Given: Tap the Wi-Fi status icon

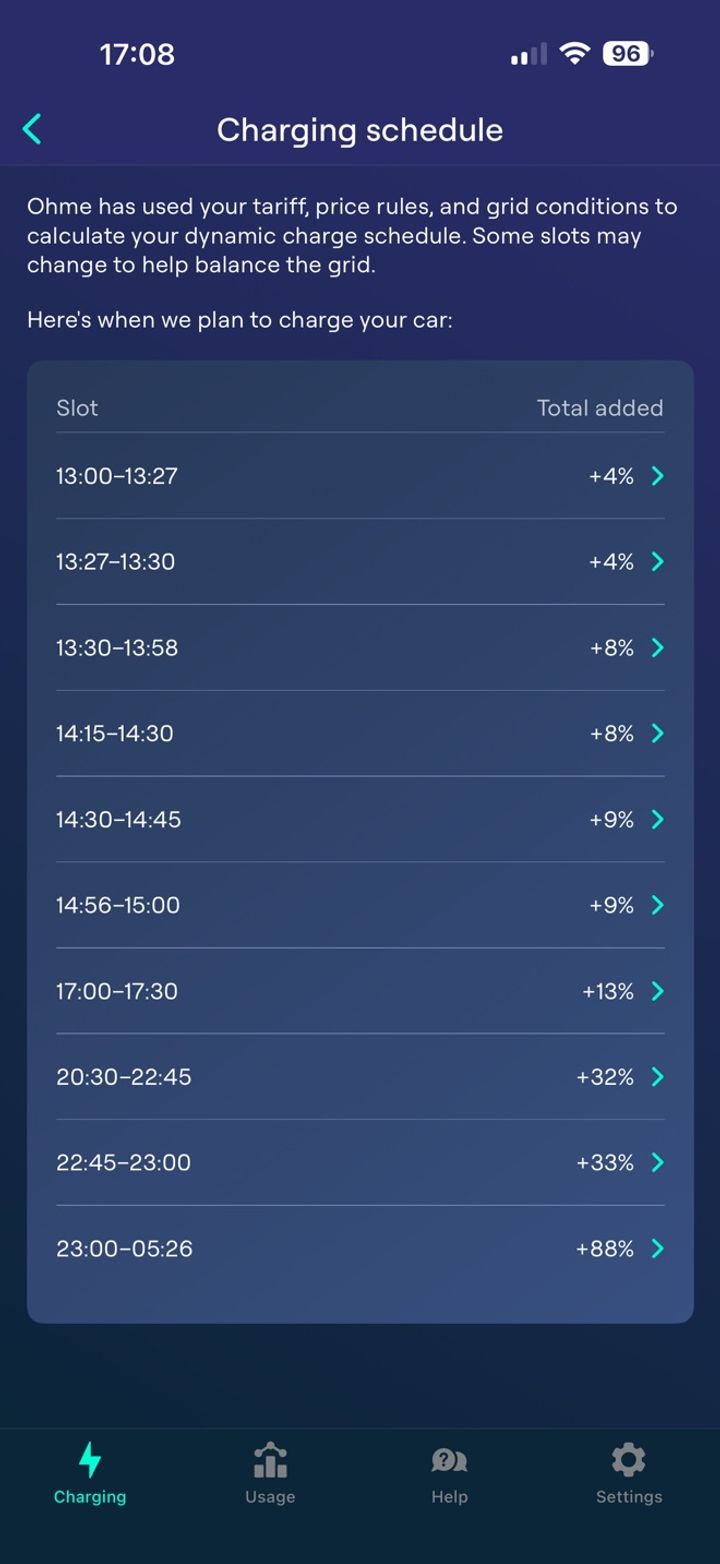Looking at the screenshot, I should [575, 53].
